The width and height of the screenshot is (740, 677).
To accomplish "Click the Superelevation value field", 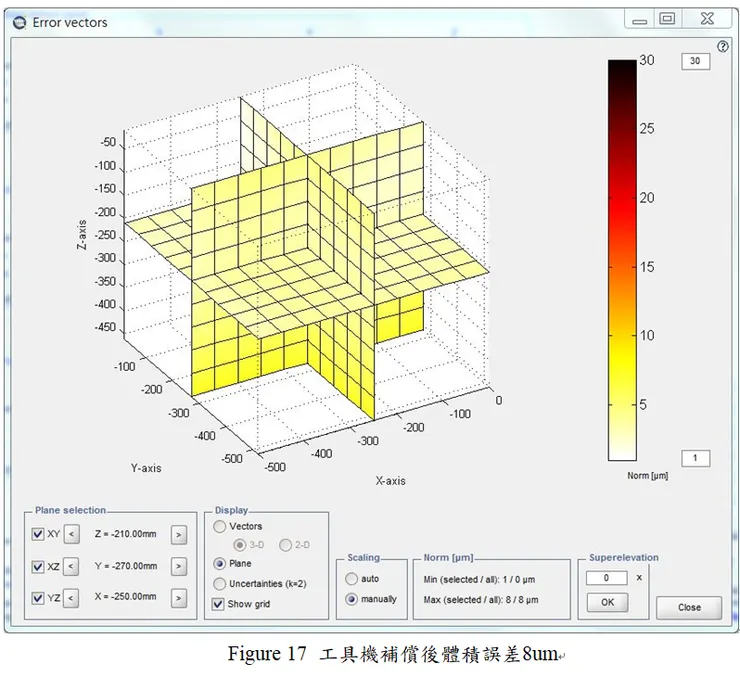I will pyautogui.click(x=607, y=578).
